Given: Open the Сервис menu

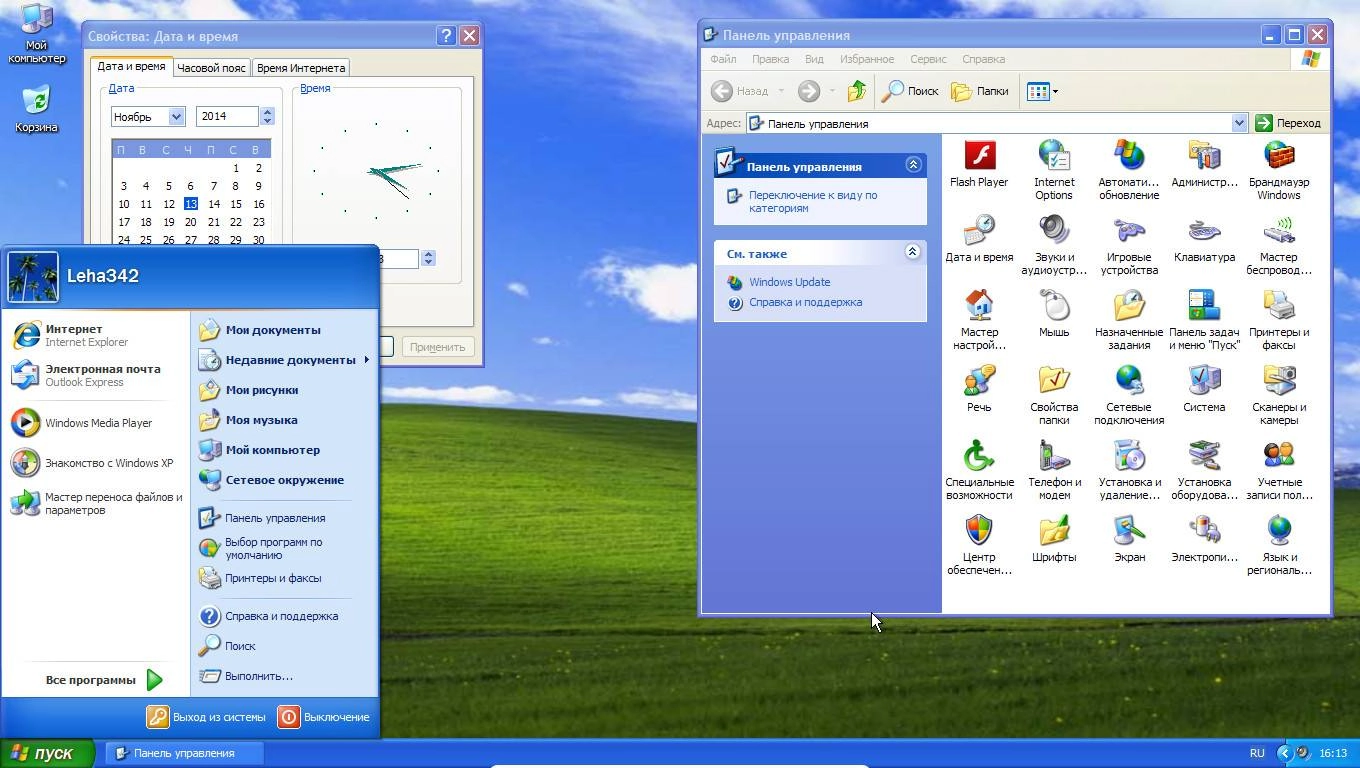Looking at the screenshot, I should click(928, 59).
